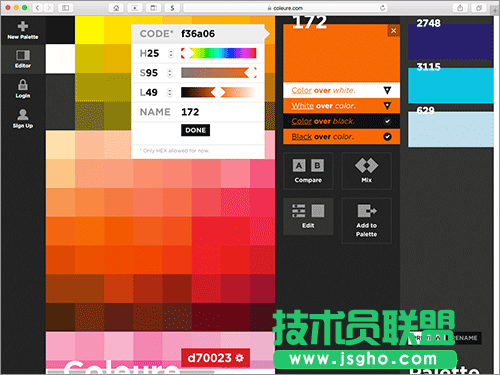Viewport: 500px width, 375px height.
Task: Click the New Palette plus icon
Action: tap(23, 26)
